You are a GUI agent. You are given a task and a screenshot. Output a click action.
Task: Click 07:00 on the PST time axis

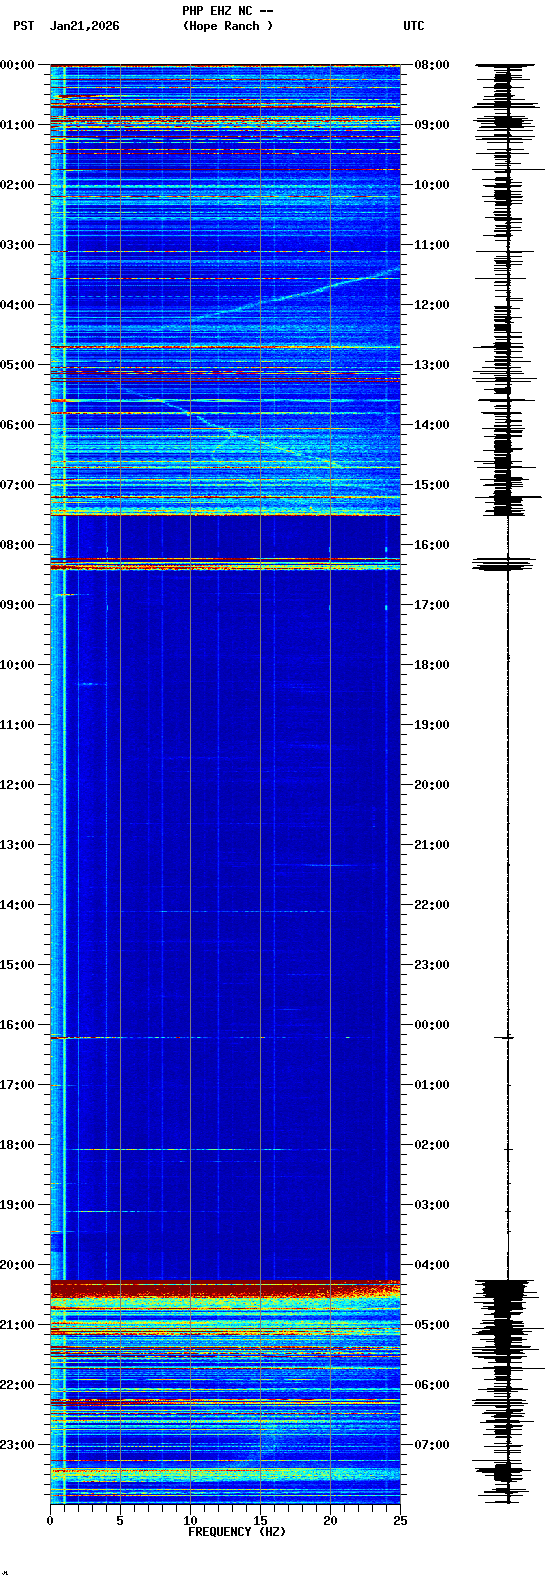[17, 485]
